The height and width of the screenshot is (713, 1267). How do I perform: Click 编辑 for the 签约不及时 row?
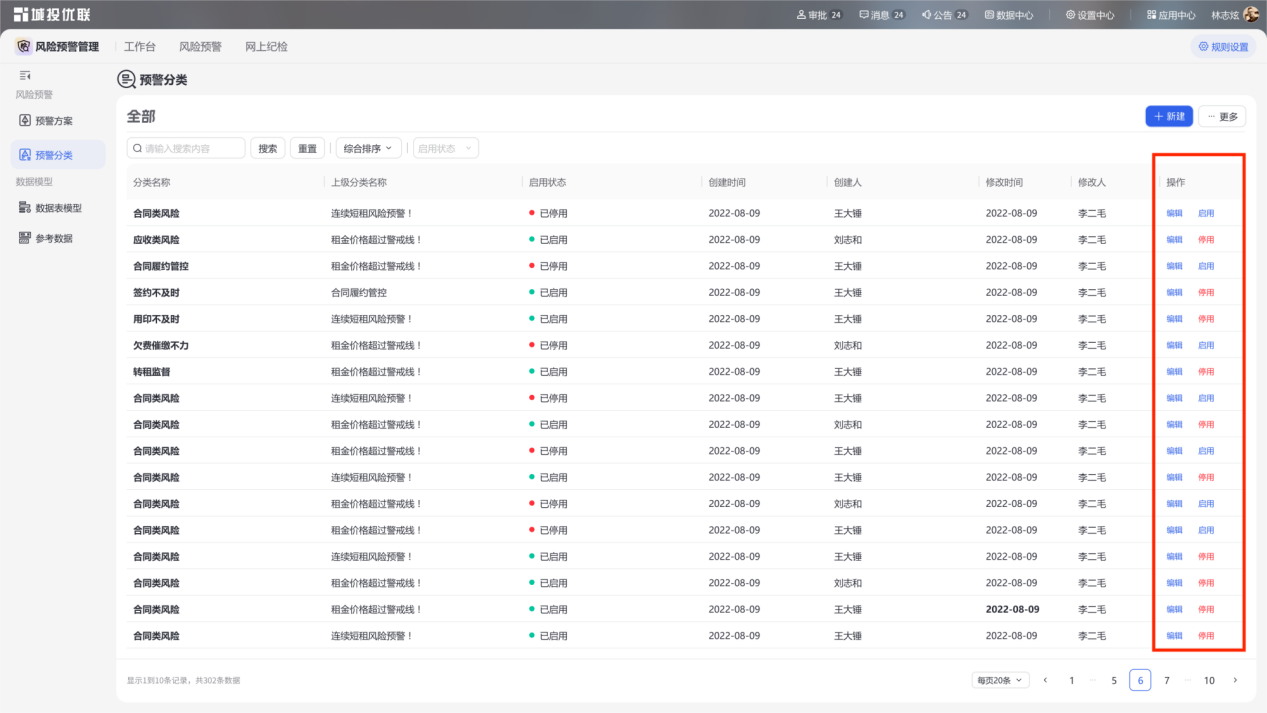coord(1174,293)
